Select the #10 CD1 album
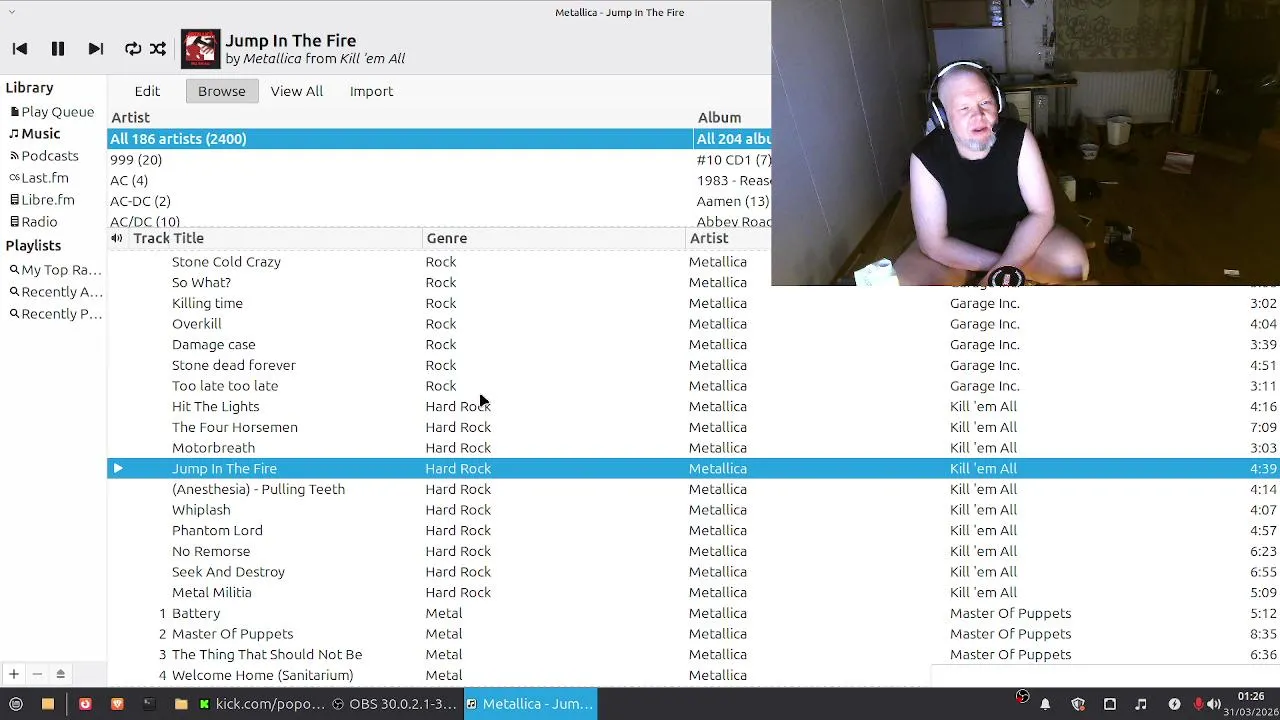 coord(733,160)
